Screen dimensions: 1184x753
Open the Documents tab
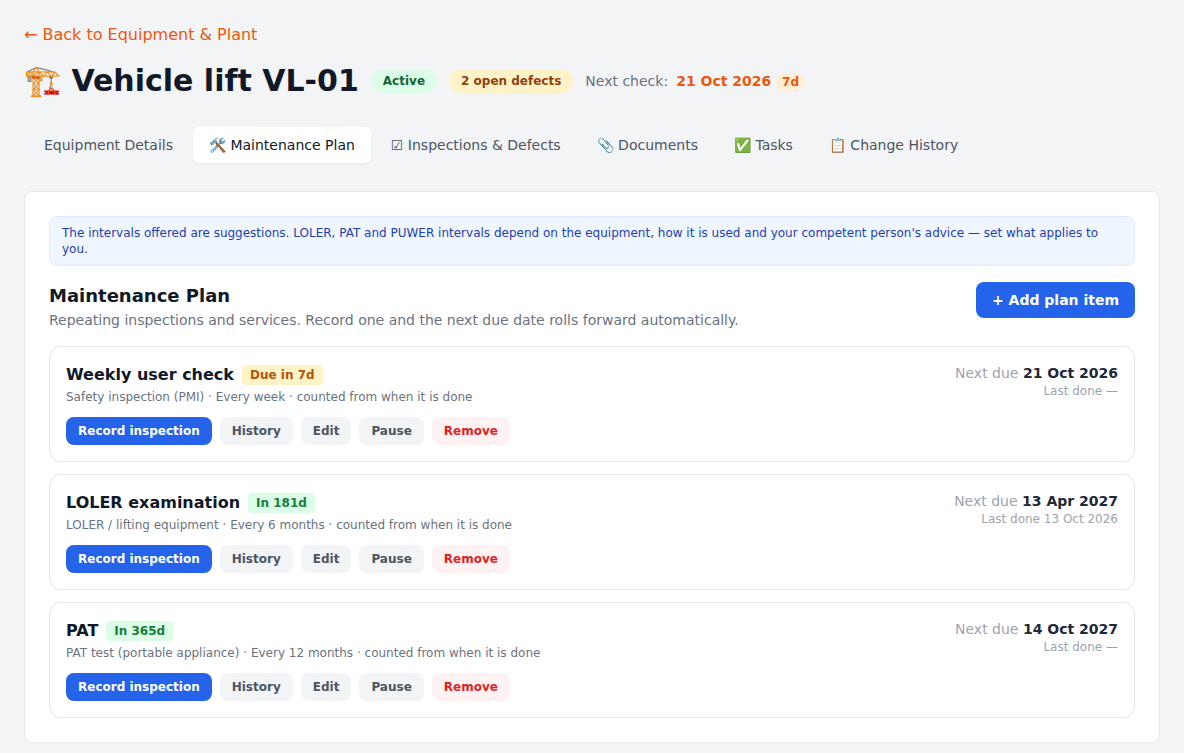point(647,145)
